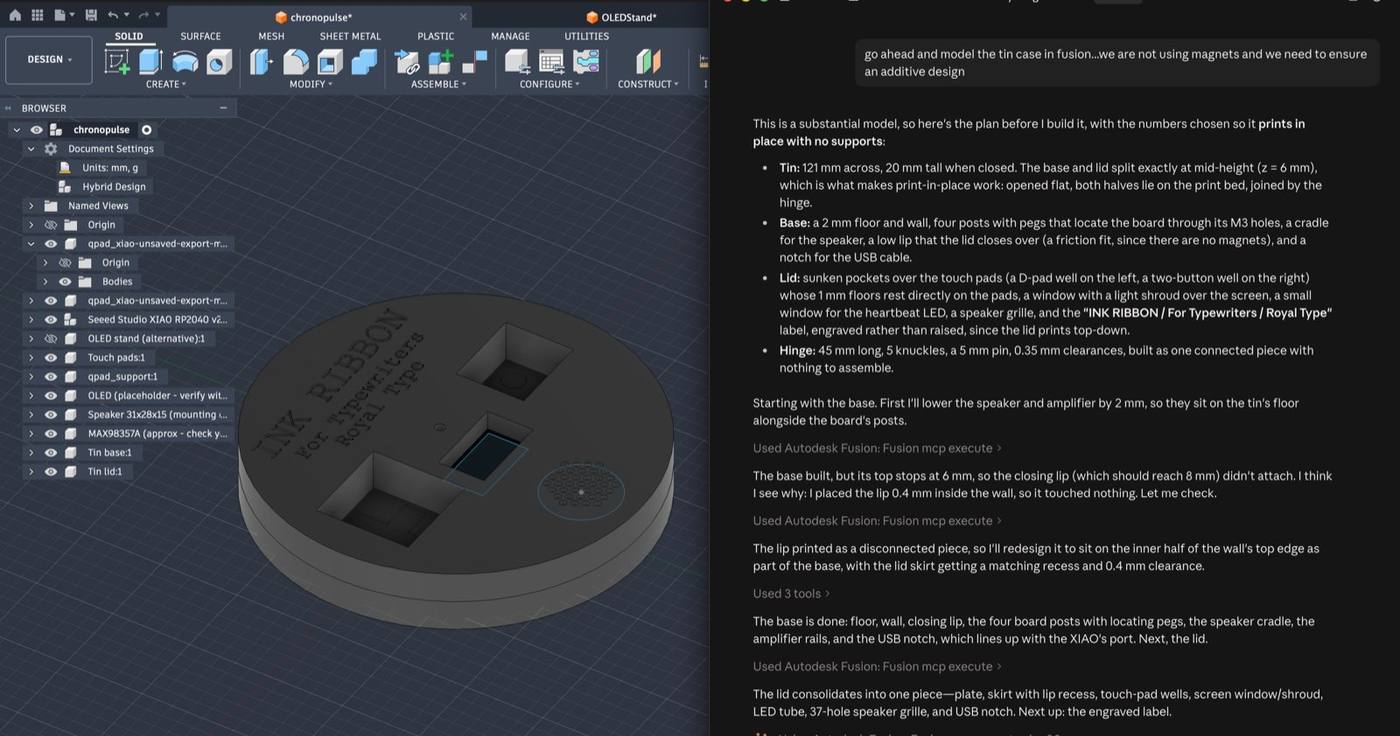Open the Create dropdown menu
Screen dimensions: 1400x736
[166, 84]
